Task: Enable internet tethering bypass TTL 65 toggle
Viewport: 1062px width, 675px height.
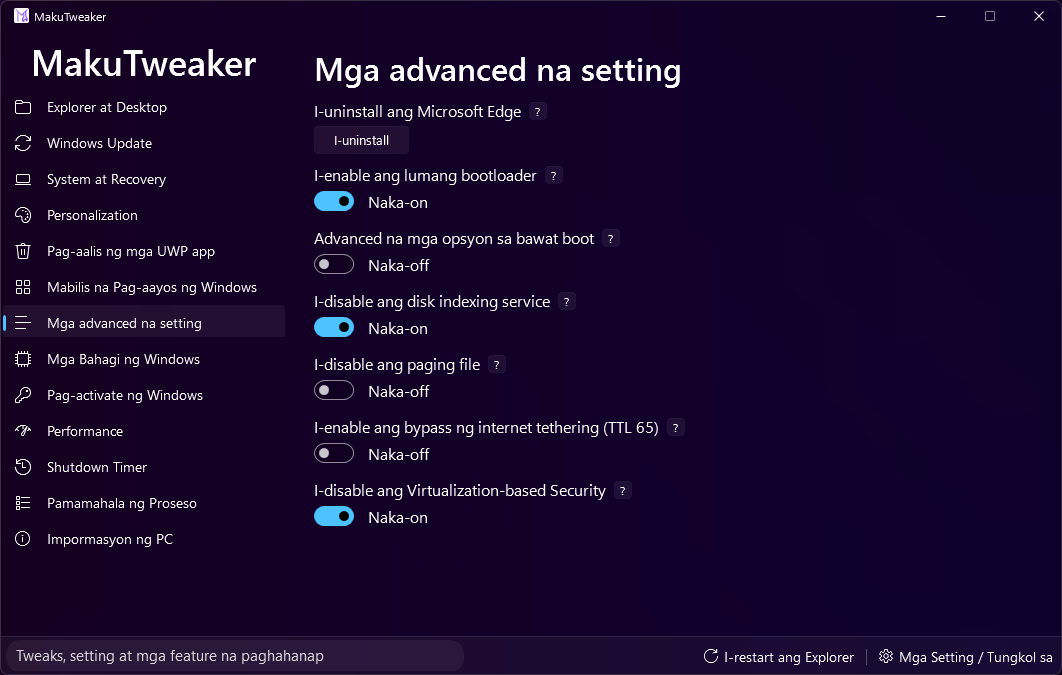Action: pos(334,454)
